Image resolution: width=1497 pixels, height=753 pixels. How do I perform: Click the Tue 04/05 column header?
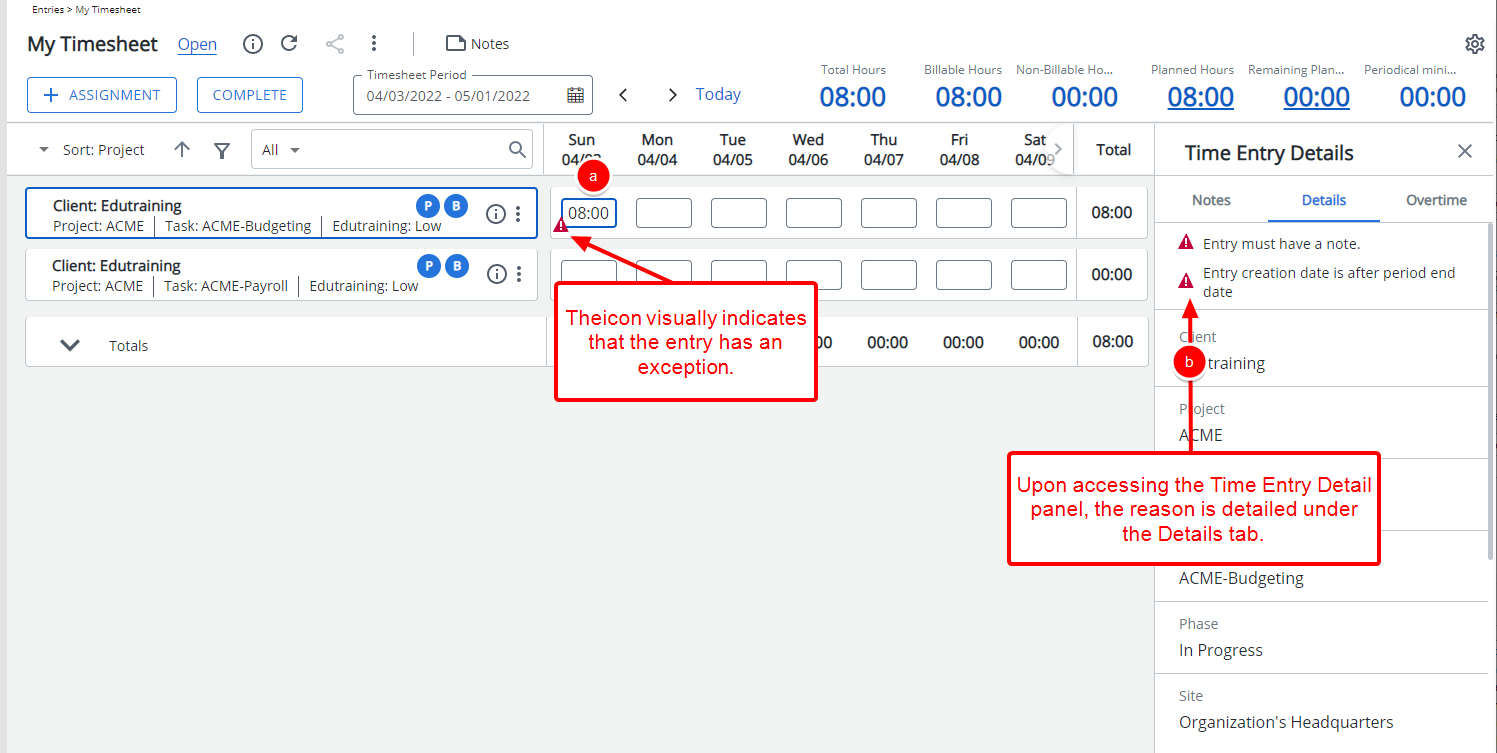[733, 149]
